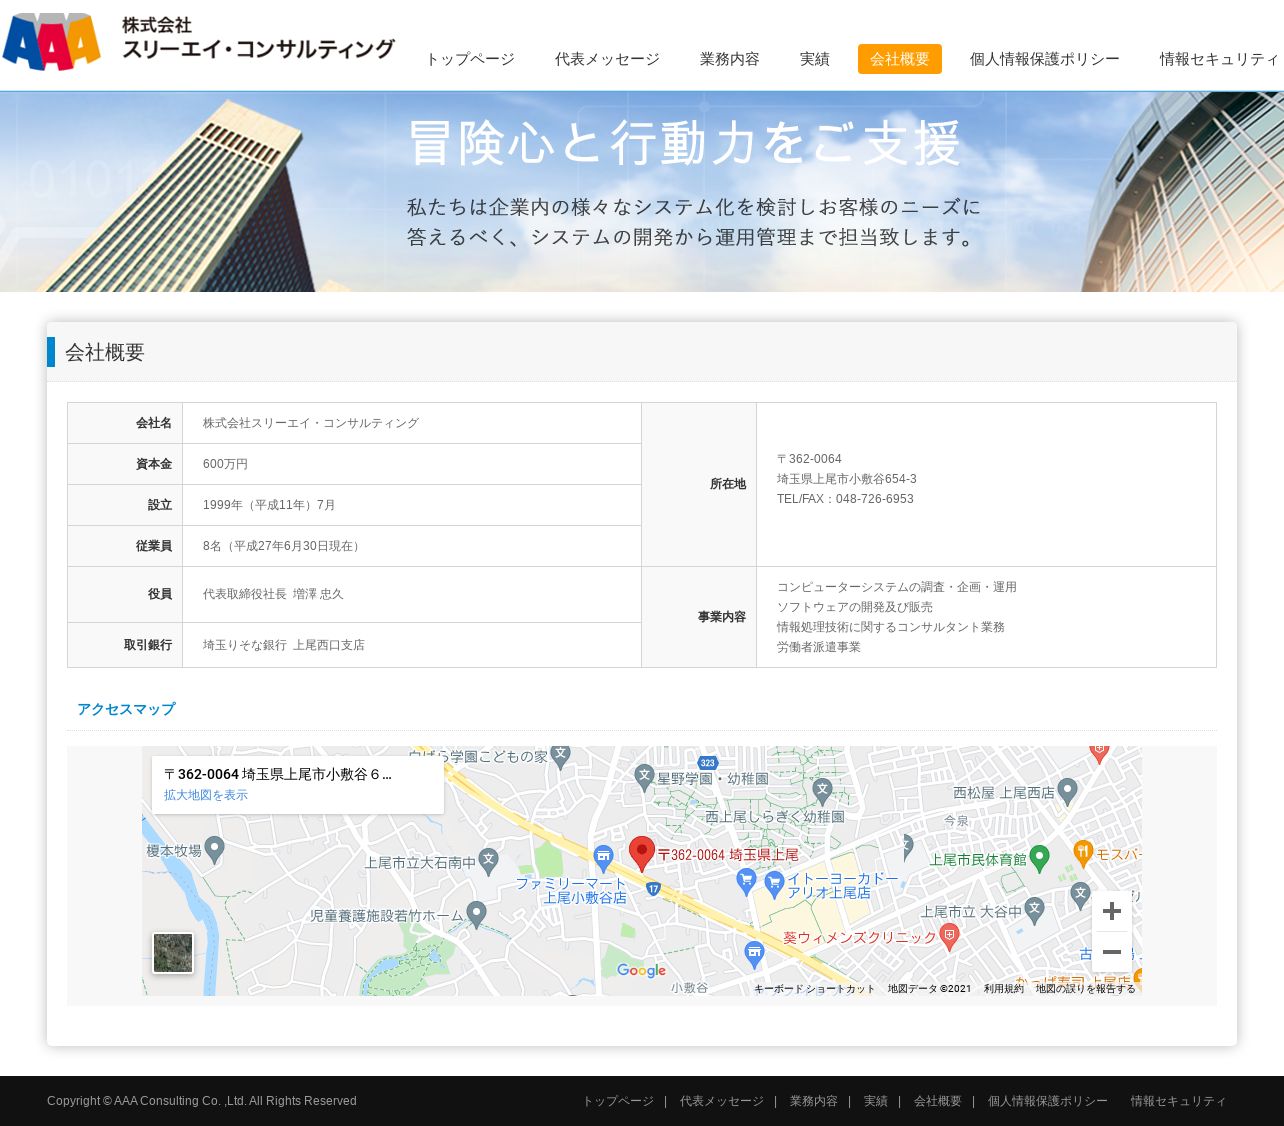Image resolution: width=1284 pixels, height=1126 pixels.
Task: Open 拡大地図を表示 link on map
Action: pyautogui.click(x=206, y=795)
